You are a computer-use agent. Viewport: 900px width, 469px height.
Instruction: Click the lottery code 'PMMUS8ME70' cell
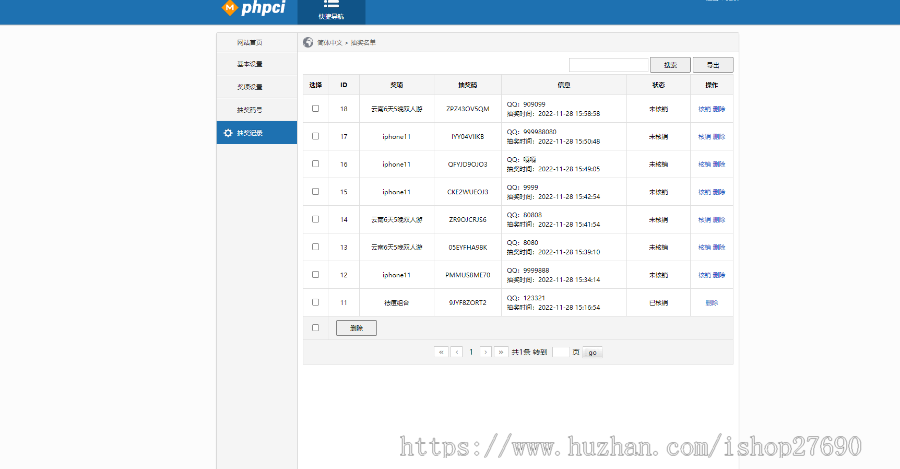pyautogui.click(x=468, y=275)
